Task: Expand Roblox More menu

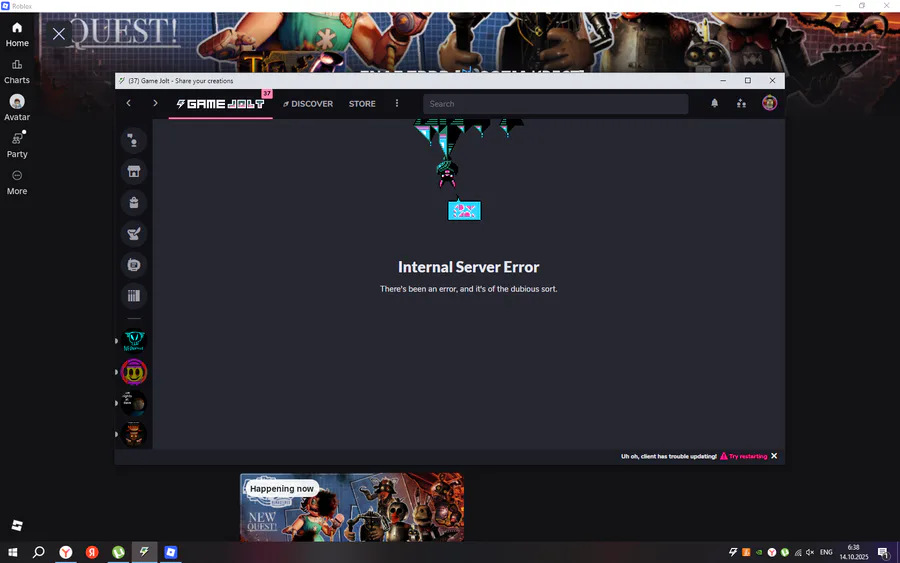Action: pos(17,183)
